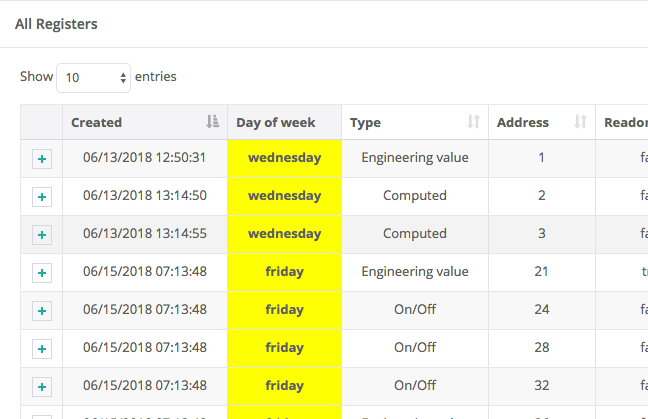Screen dimensions: 648x419
Task: Expand the row with address 21
Action: tap(42, 273)
